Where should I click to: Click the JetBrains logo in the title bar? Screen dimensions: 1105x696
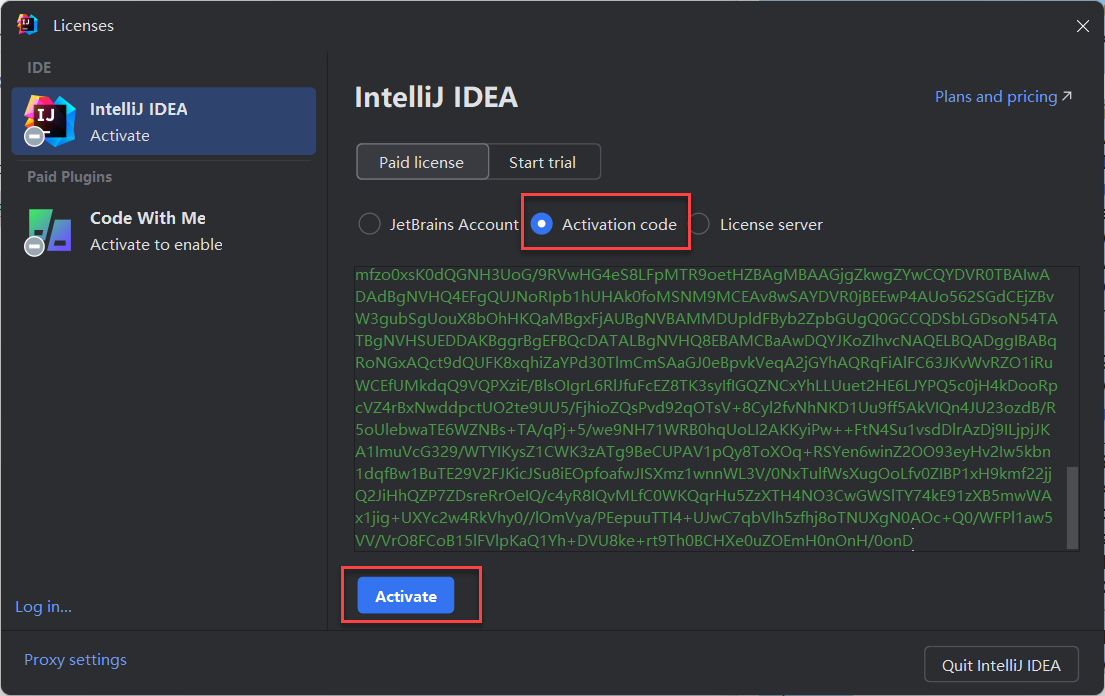coord(28,25)
